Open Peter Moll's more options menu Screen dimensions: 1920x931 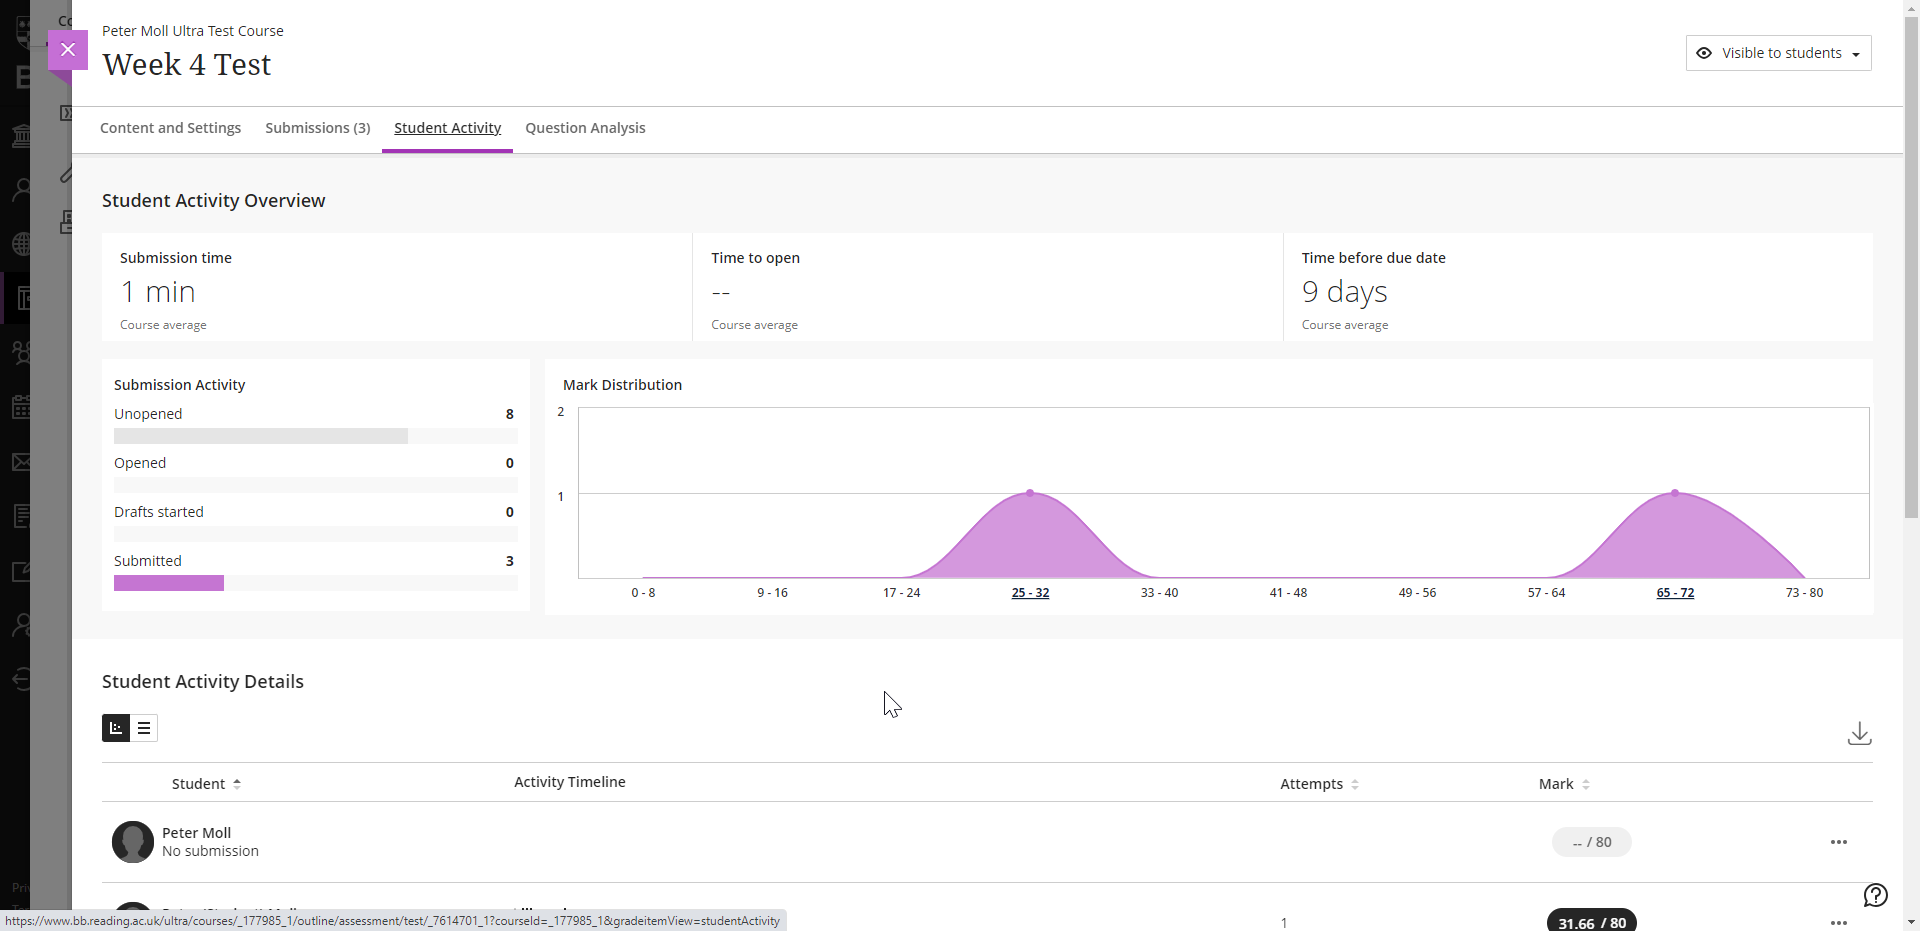1838,842
